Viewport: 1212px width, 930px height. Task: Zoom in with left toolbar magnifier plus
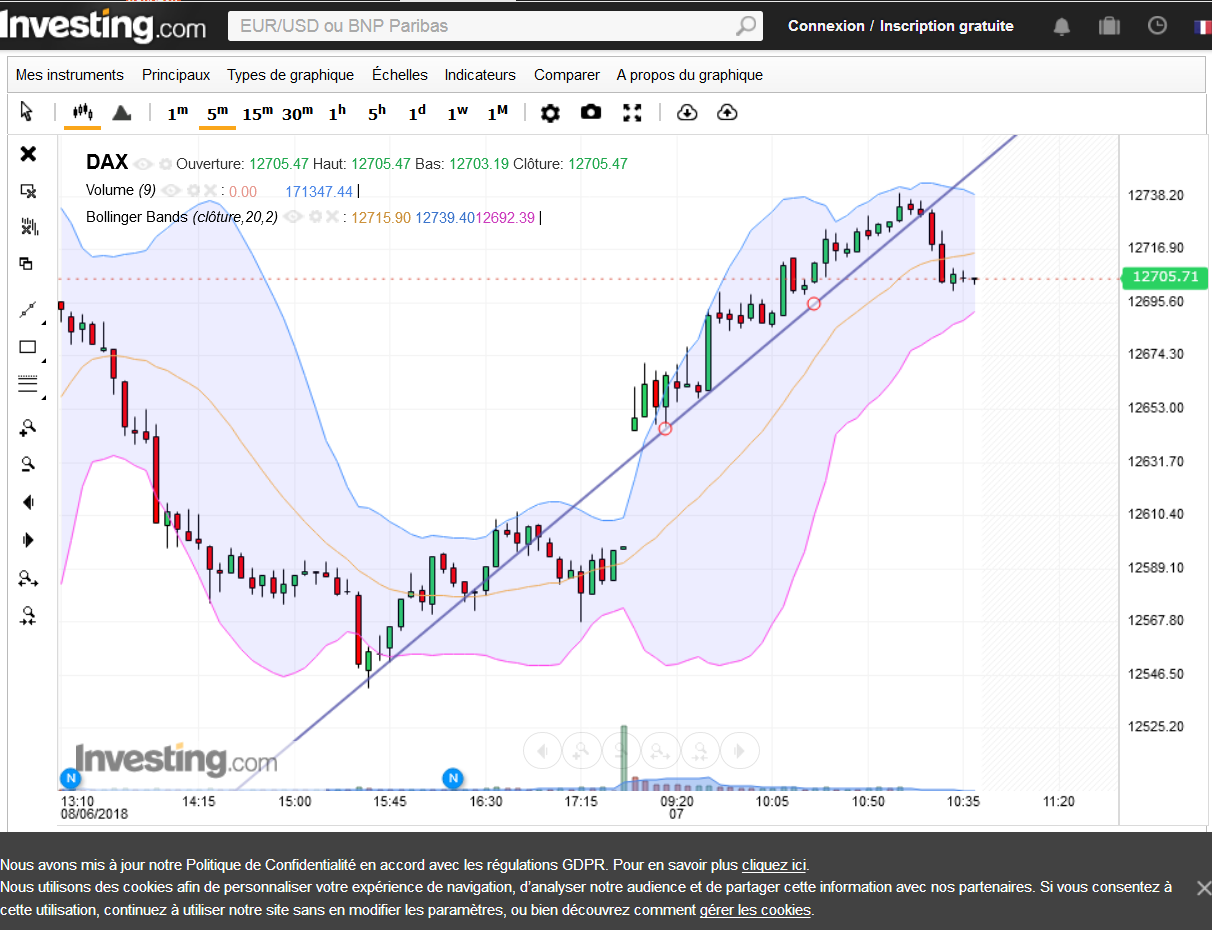pos(28,427)
